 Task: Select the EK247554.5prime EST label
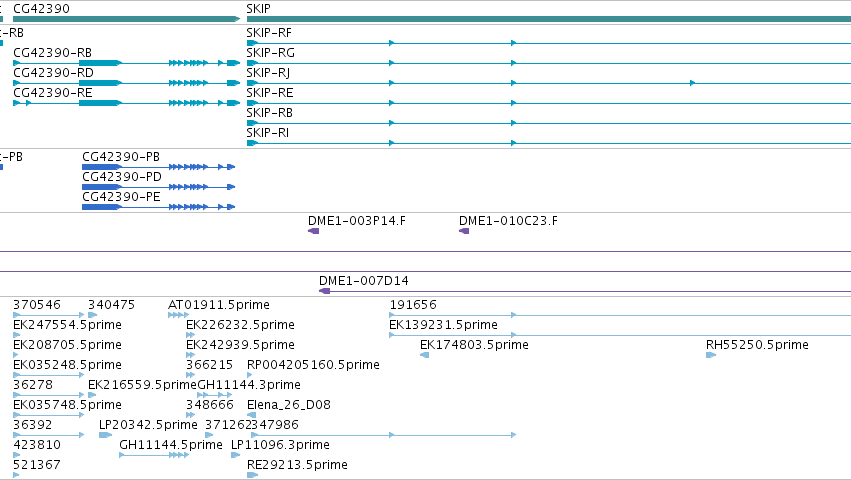(67, 325)
